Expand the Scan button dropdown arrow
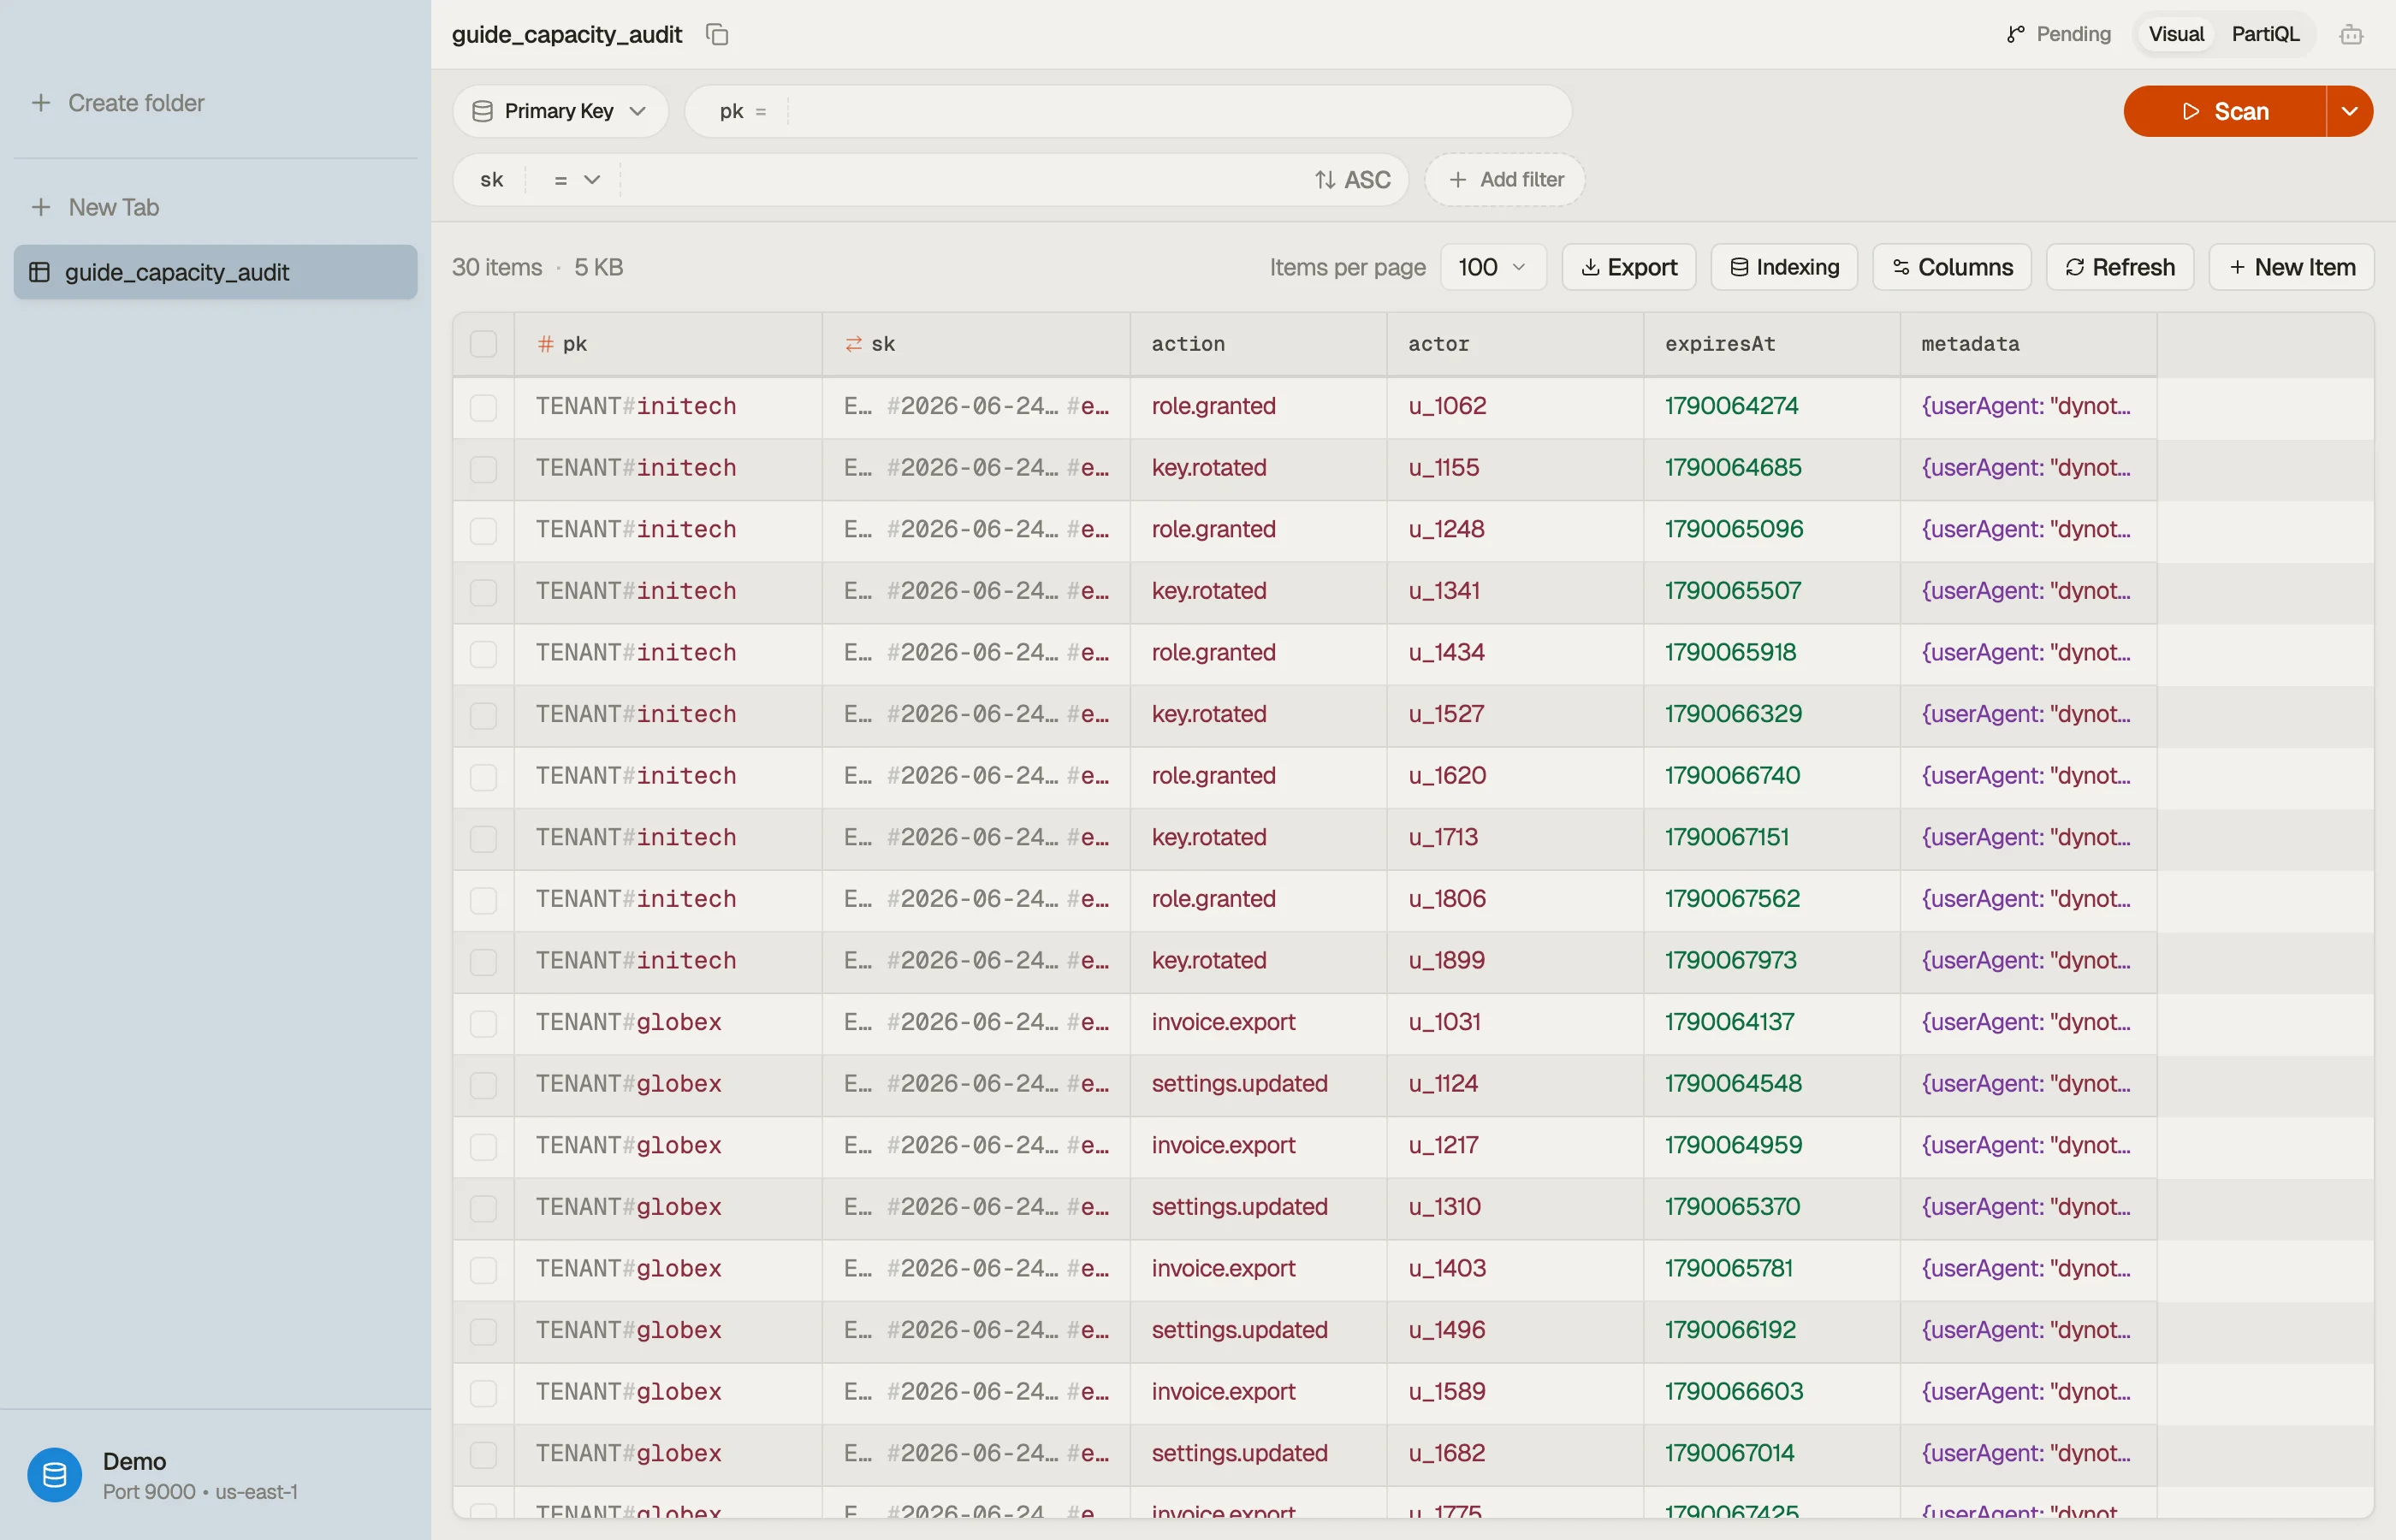Viewport: 2396px width, 1540px height. [x=2350, y=111]
